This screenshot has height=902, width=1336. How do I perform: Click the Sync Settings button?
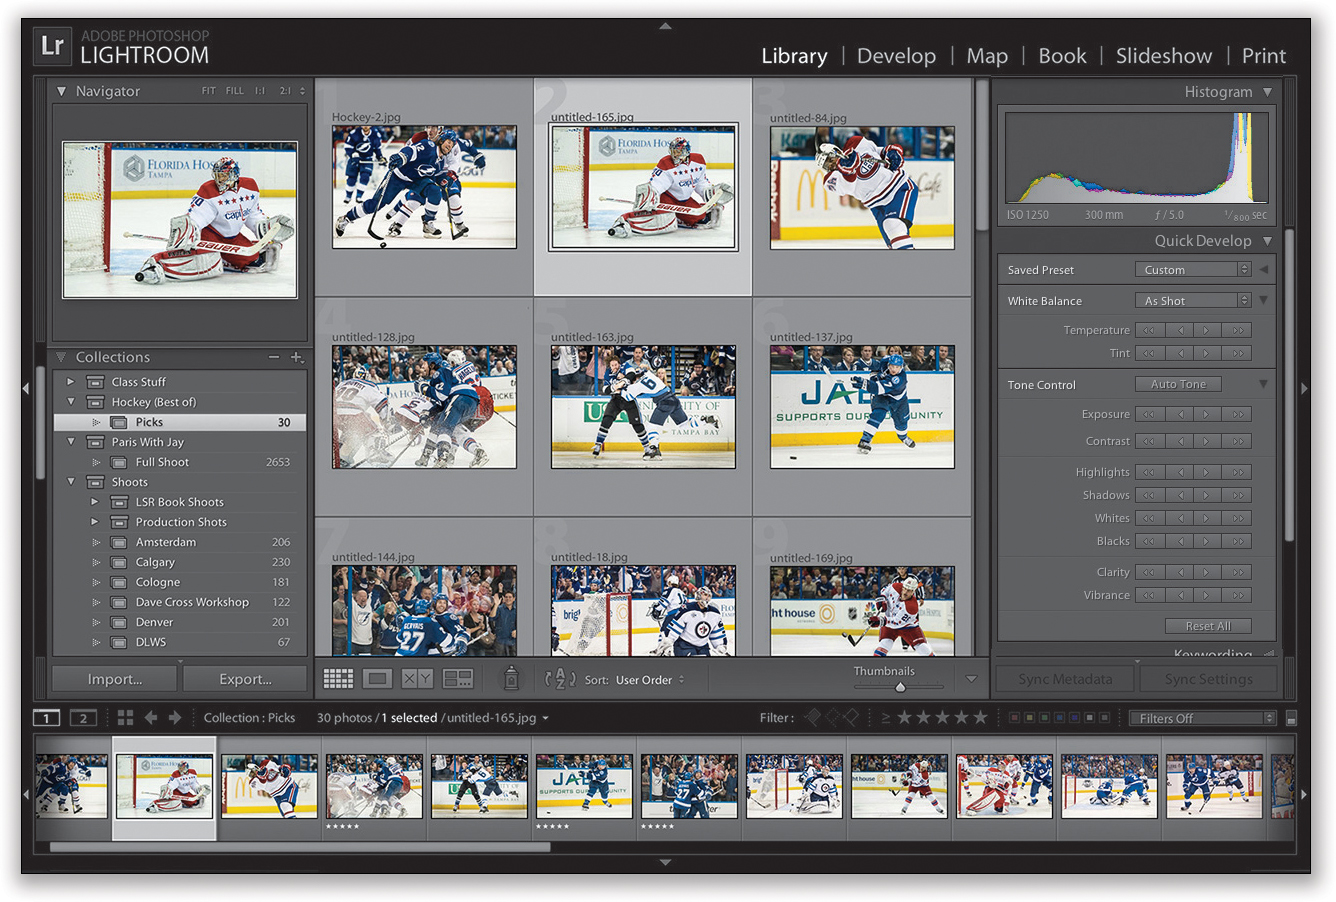pyautogui.click(x=1208, y=679)
